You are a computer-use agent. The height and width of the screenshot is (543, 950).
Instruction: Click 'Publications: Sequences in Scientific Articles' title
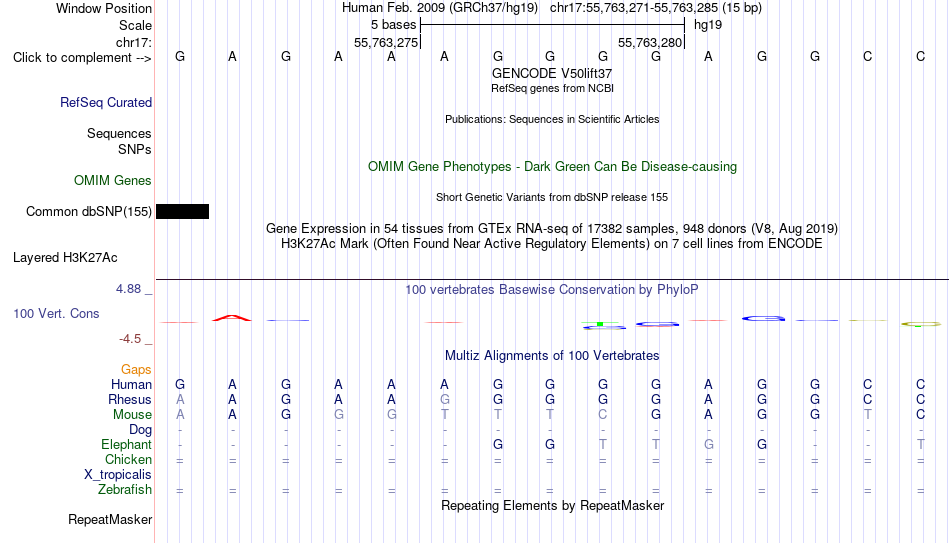point(552,119)
